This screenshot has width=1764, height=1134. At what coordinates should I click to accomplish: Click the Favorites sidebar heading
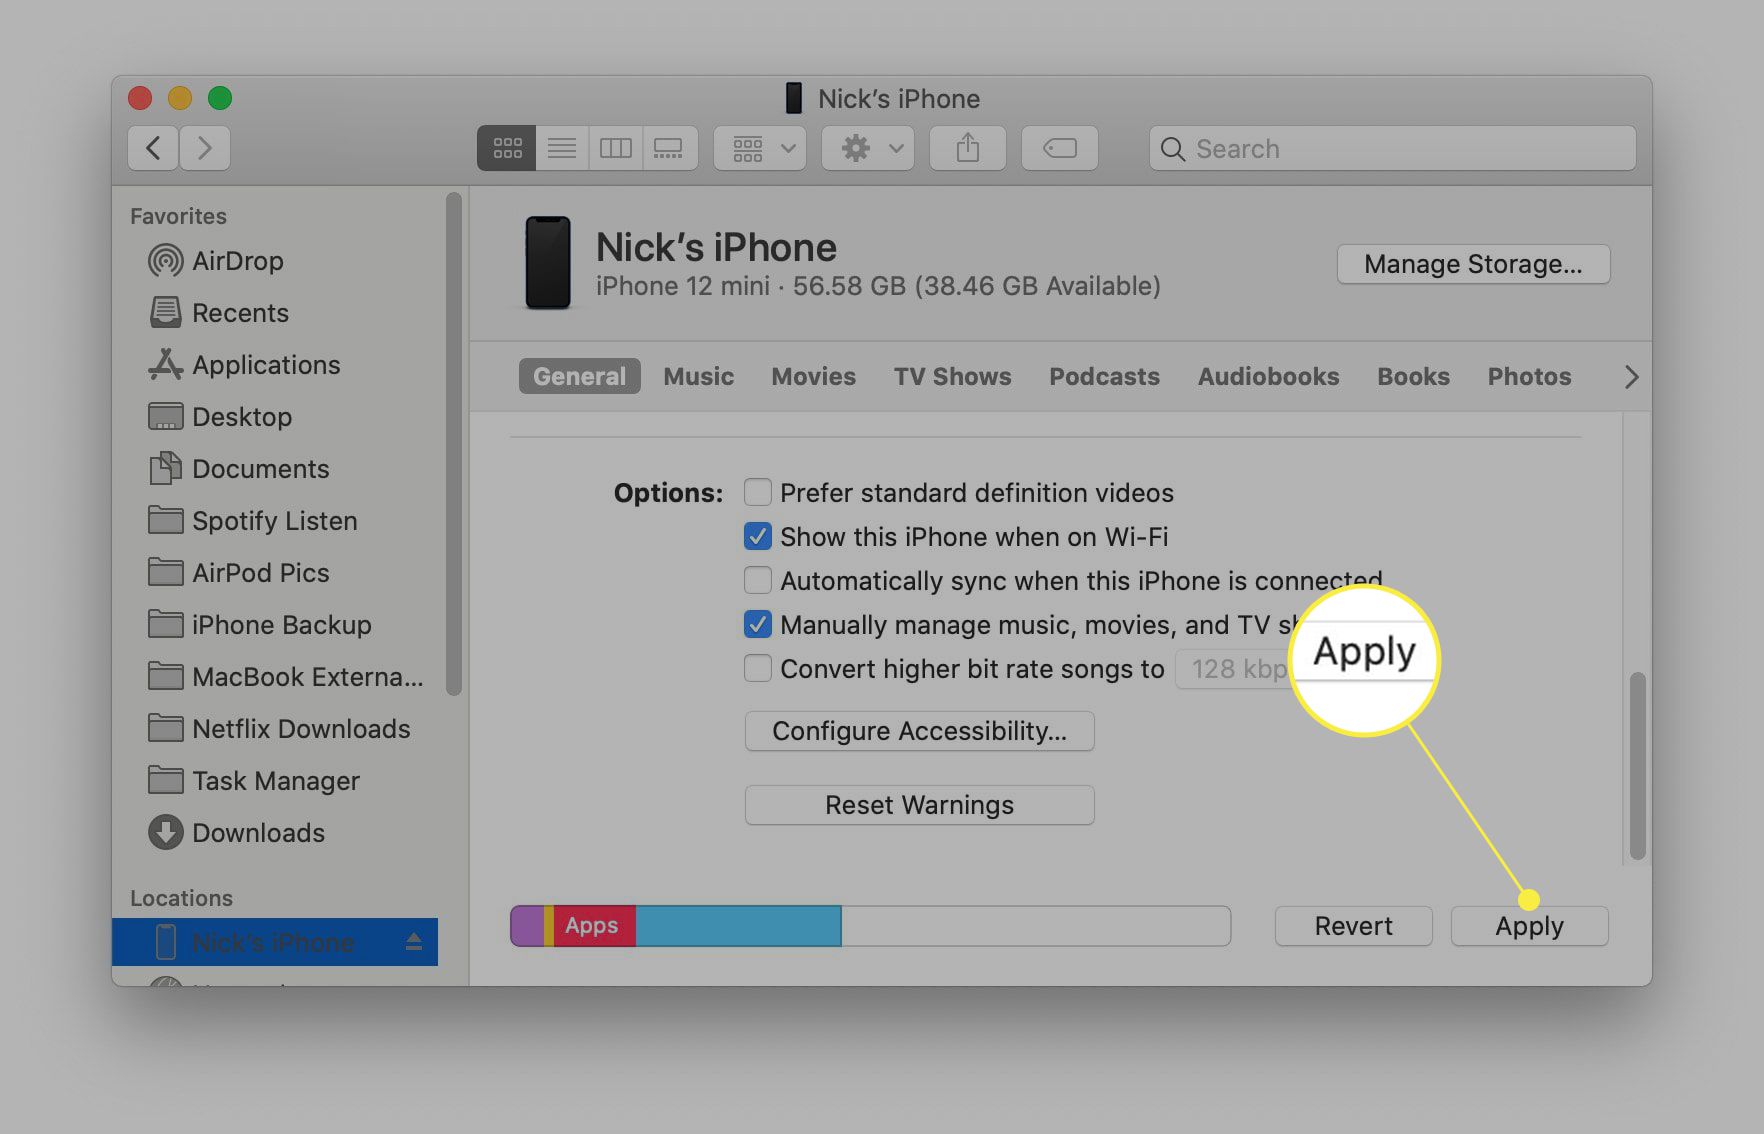[x=178, y=216]
